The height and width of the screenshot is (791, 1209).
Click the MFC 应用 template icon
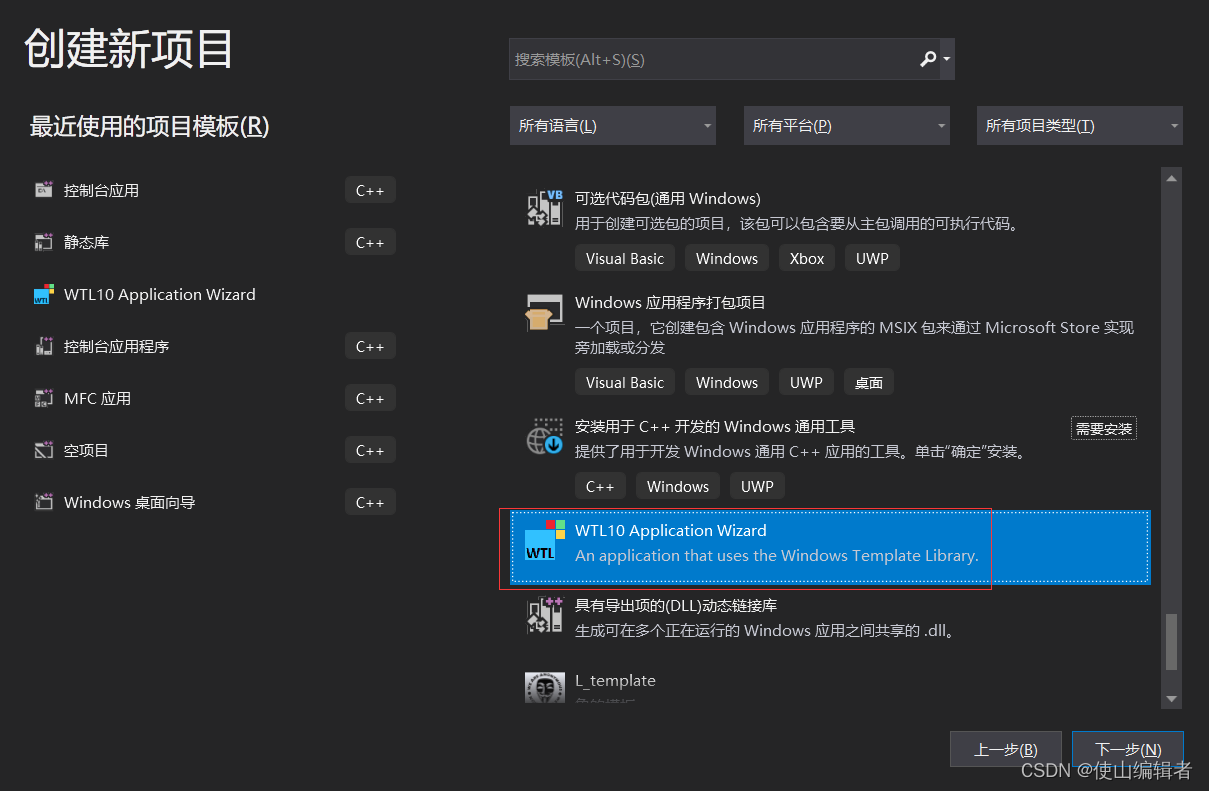pos(45,397)
